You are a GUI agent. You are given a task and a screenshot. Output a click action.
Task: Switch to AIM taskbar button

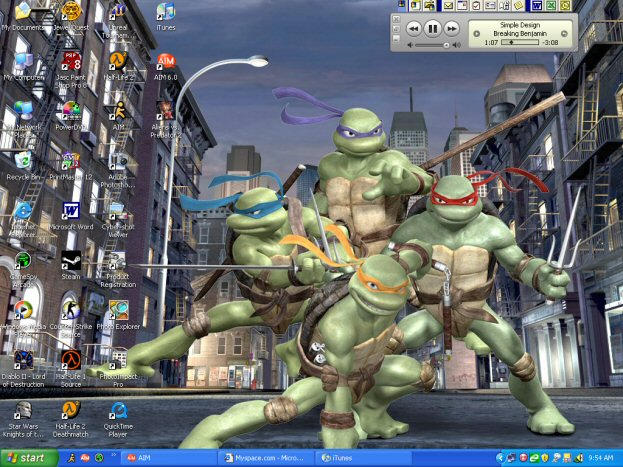coord(168,458)
